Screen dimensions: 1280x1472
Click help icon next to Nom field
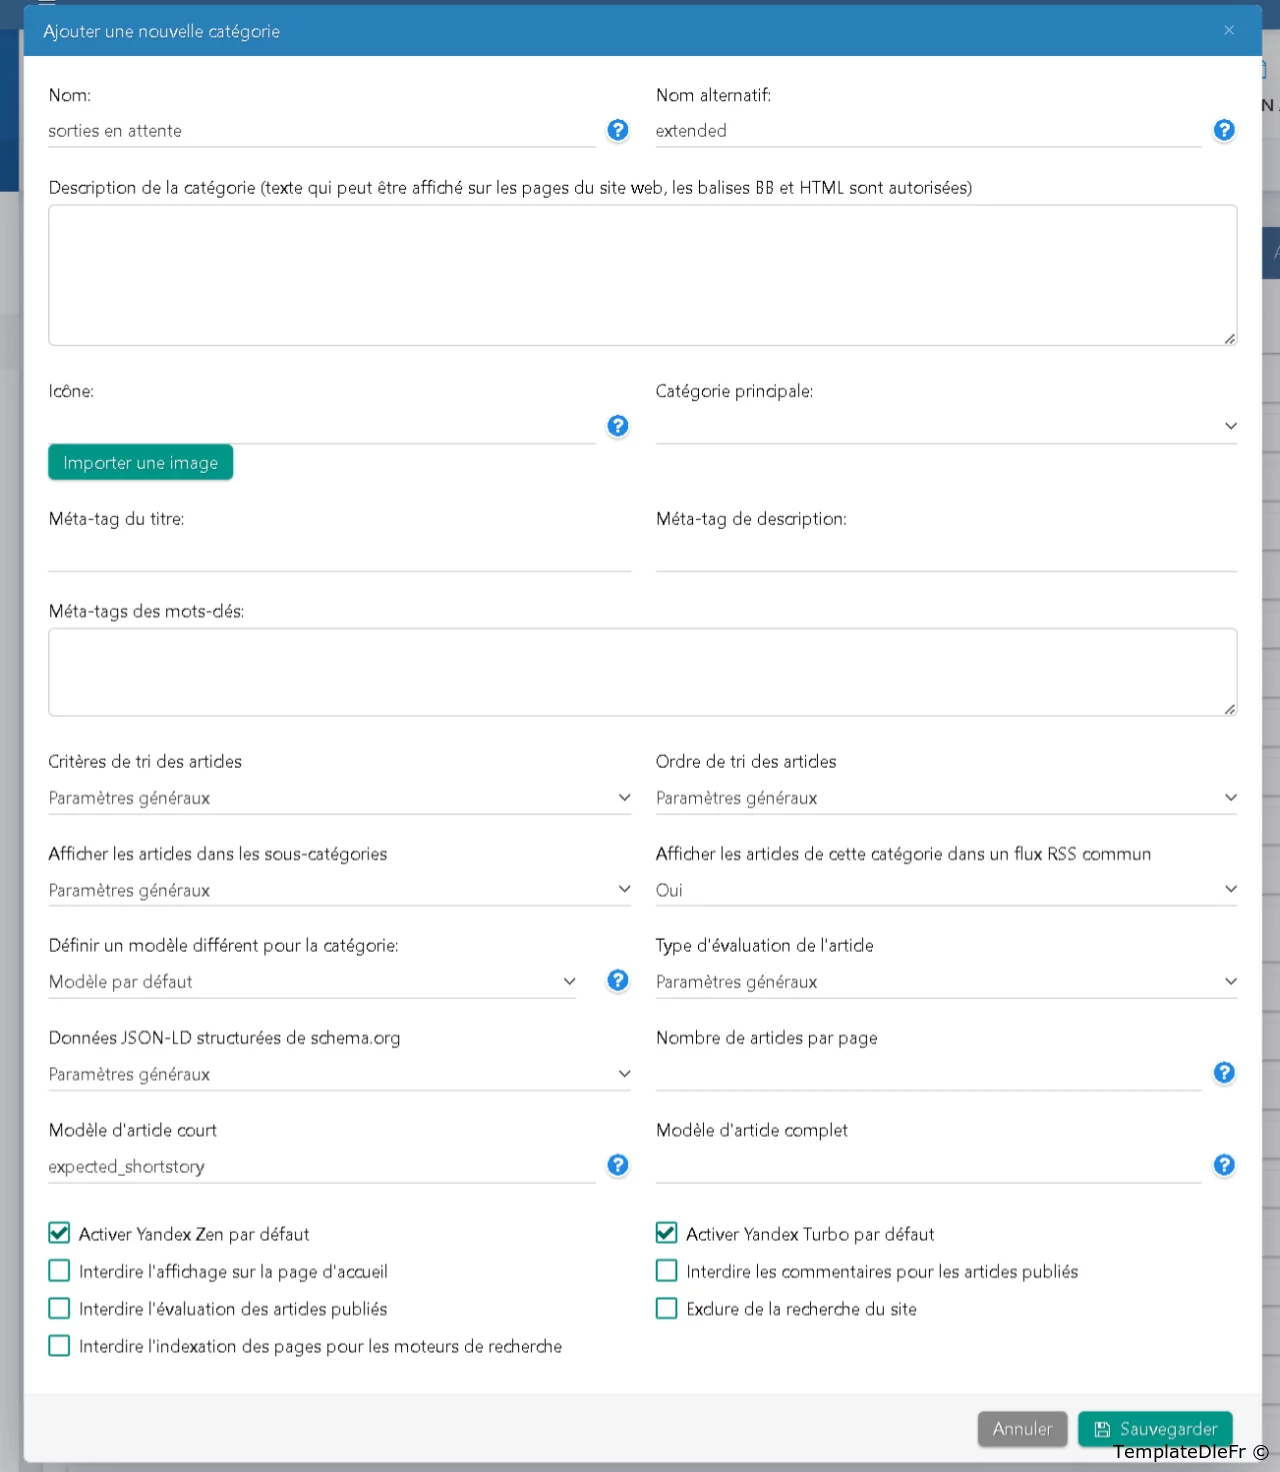tap(618, 130)
